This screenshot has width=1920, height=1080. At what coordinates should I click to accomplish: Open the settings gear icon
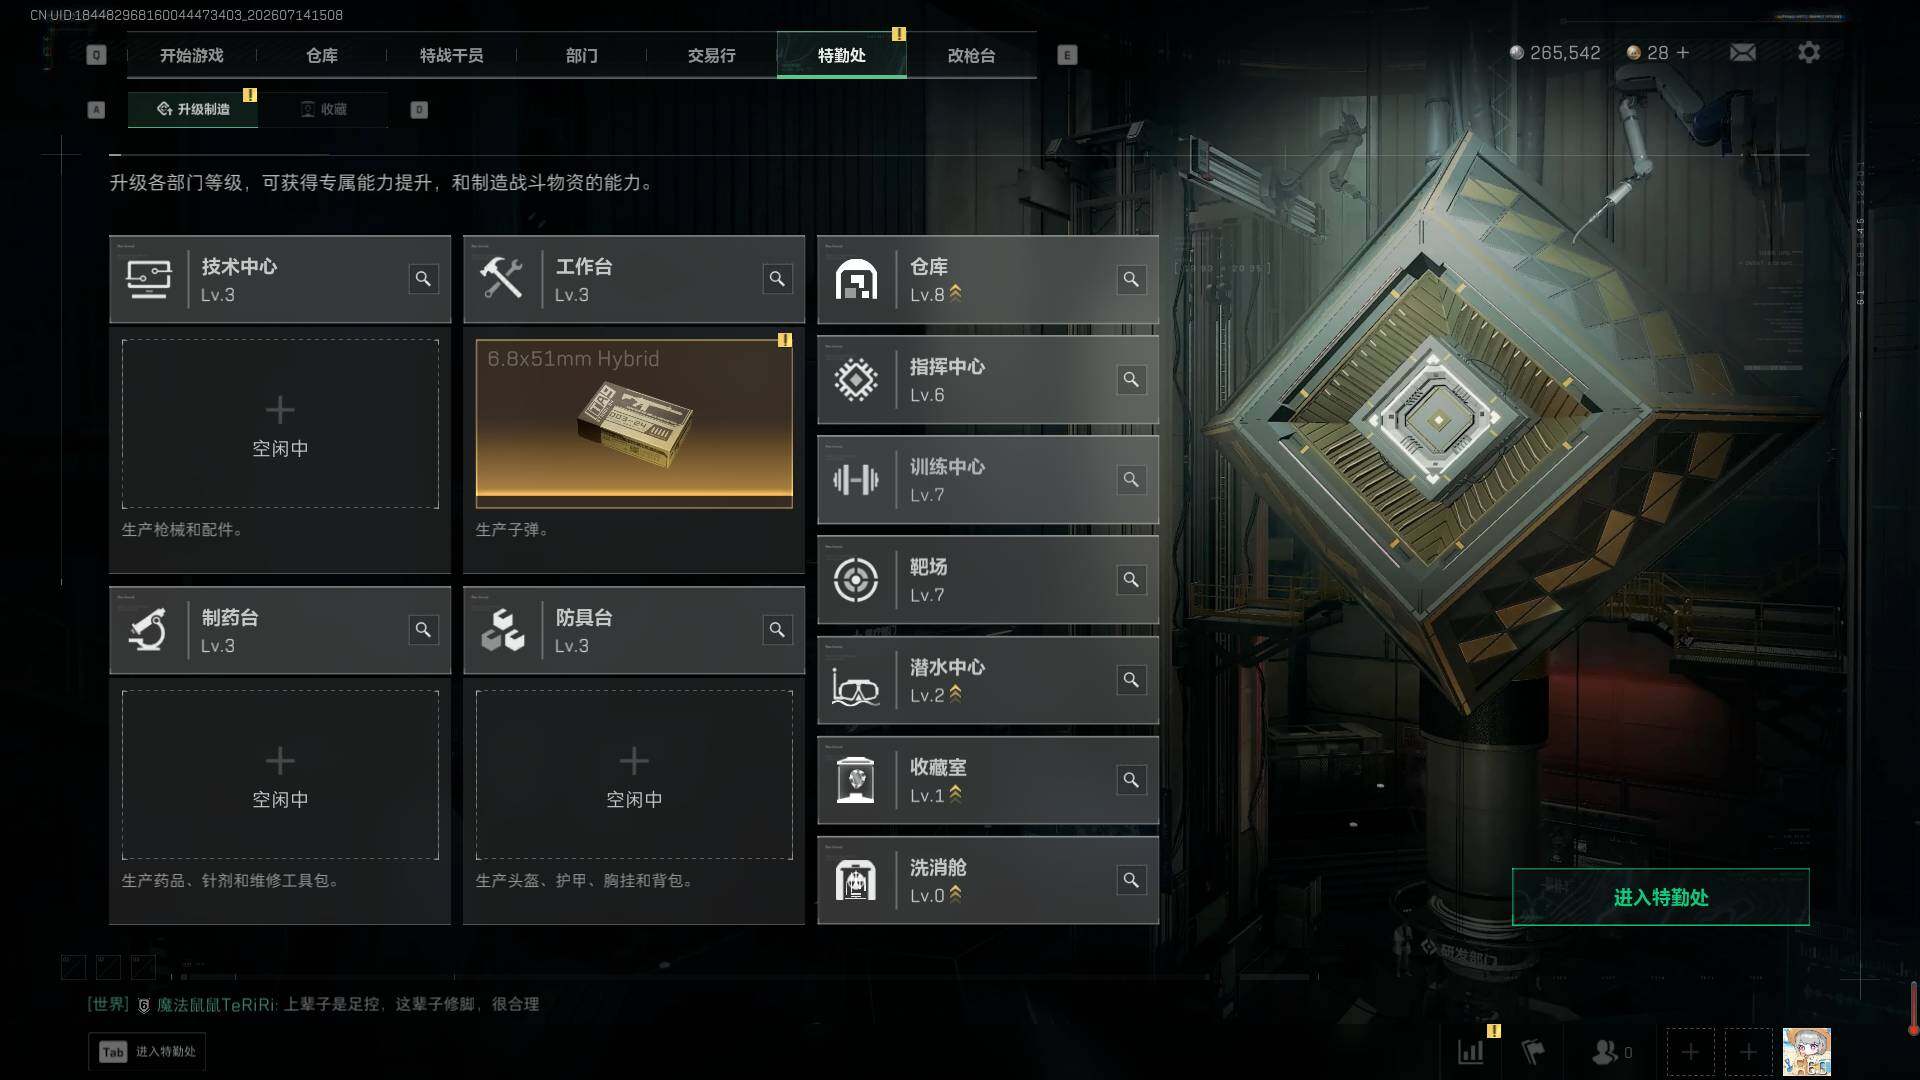(x=1808, y=52)
